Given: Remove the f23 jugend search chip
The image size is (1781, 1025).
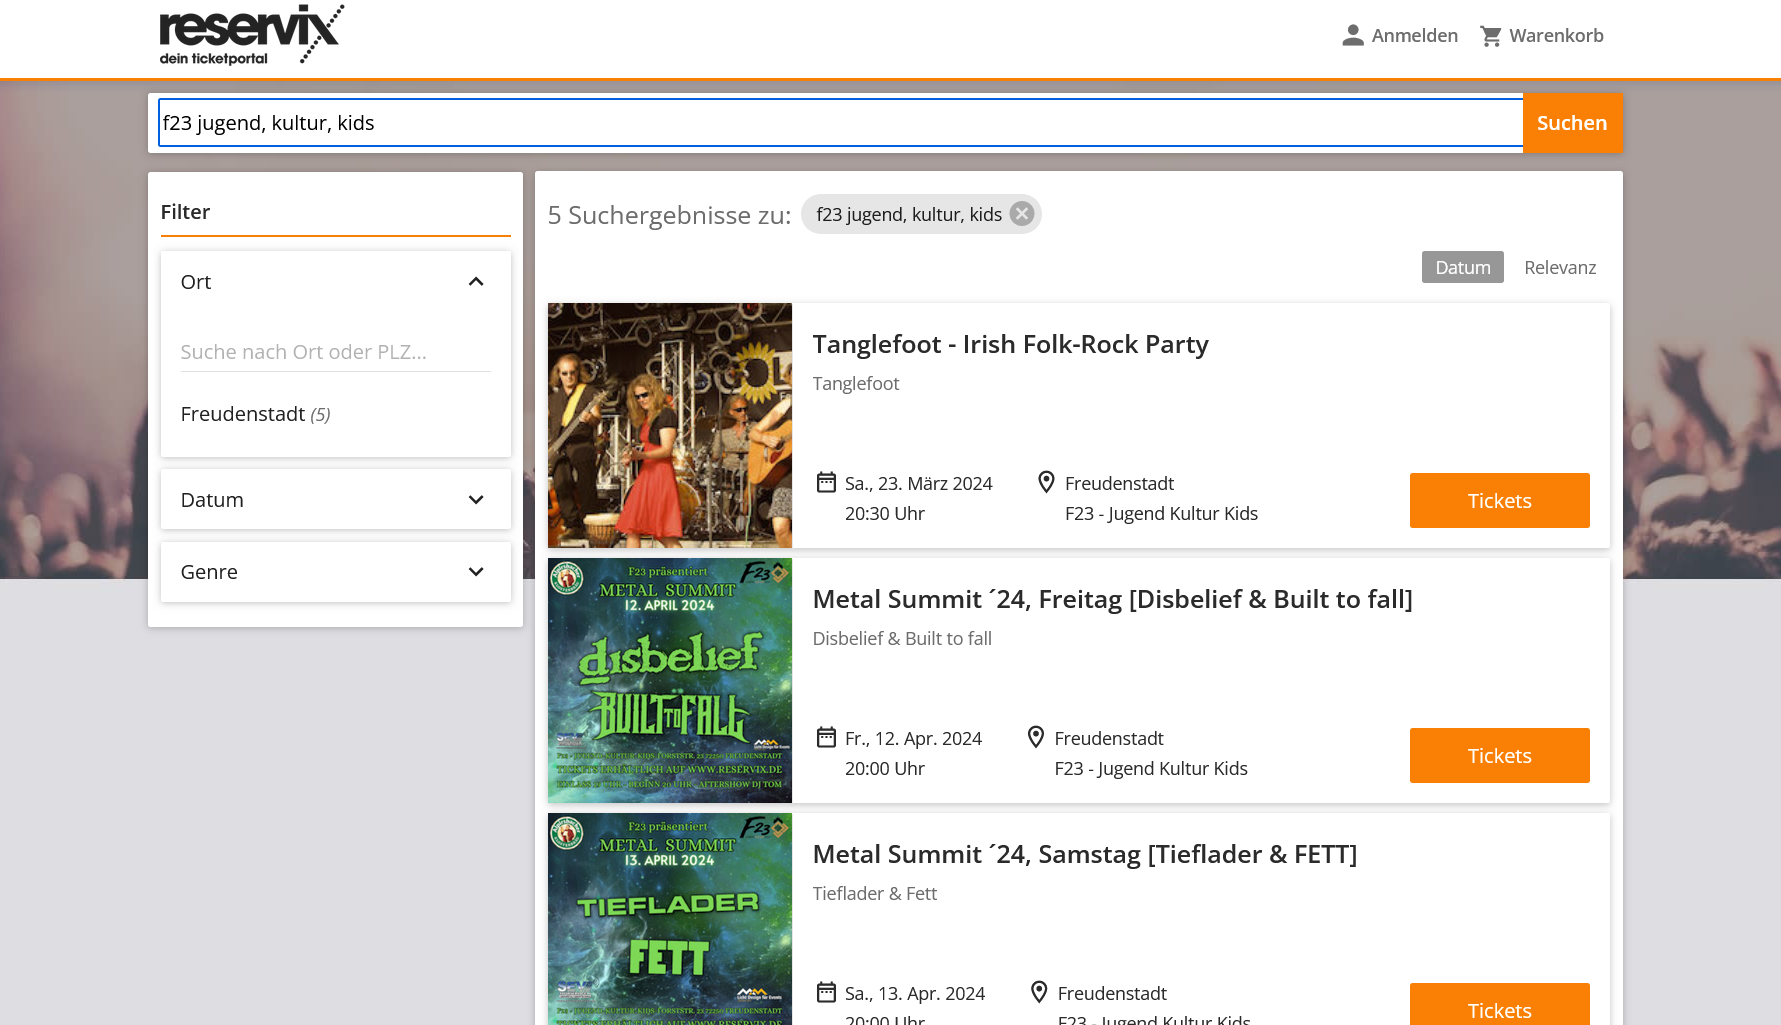Looking at the screenshot, I should click(1021, 214).
